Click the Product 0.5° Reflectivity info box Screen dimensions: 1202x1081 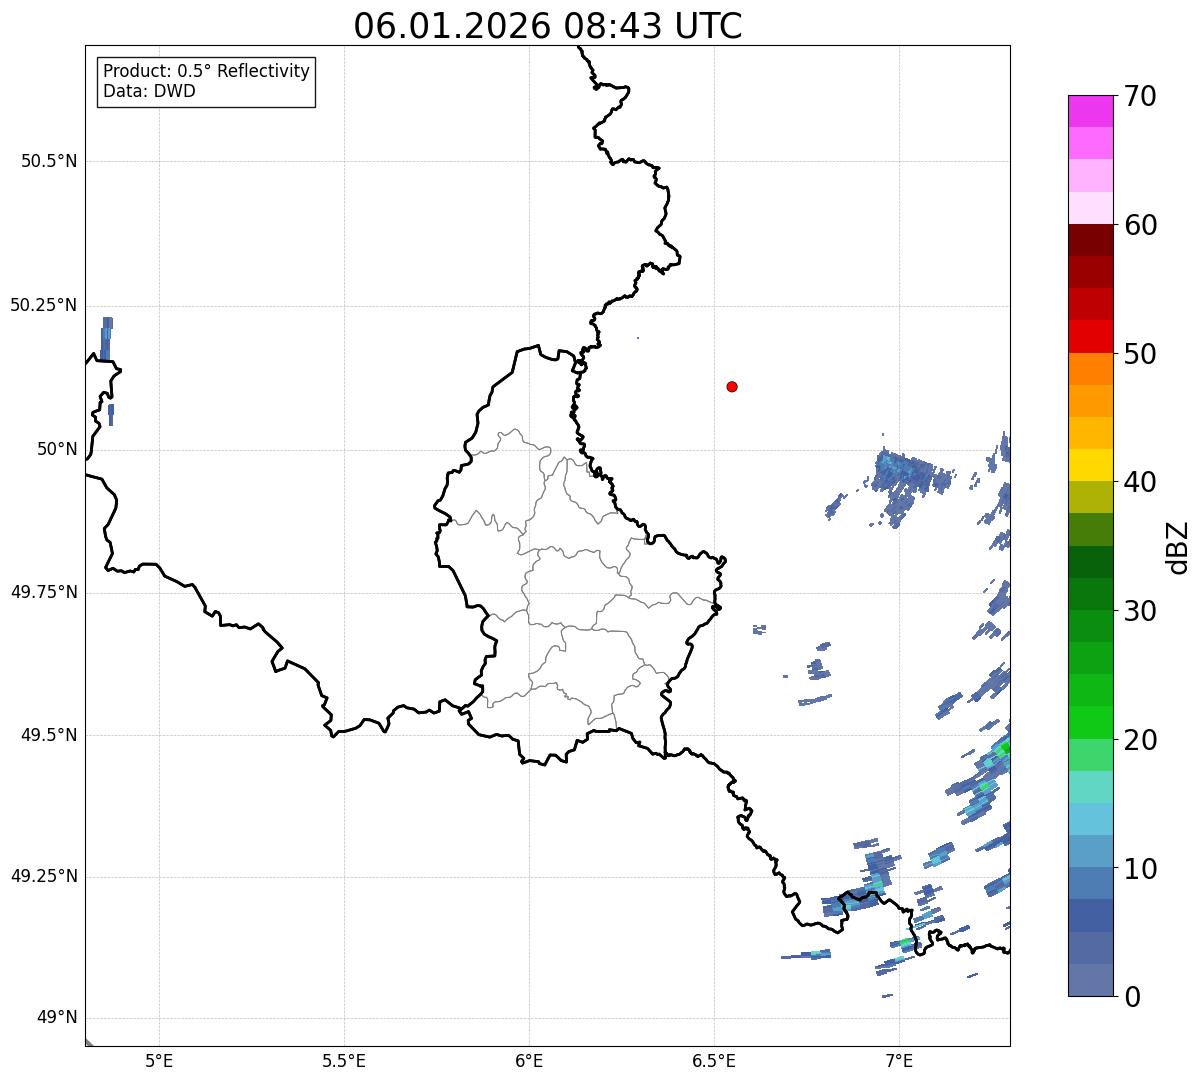207,82
